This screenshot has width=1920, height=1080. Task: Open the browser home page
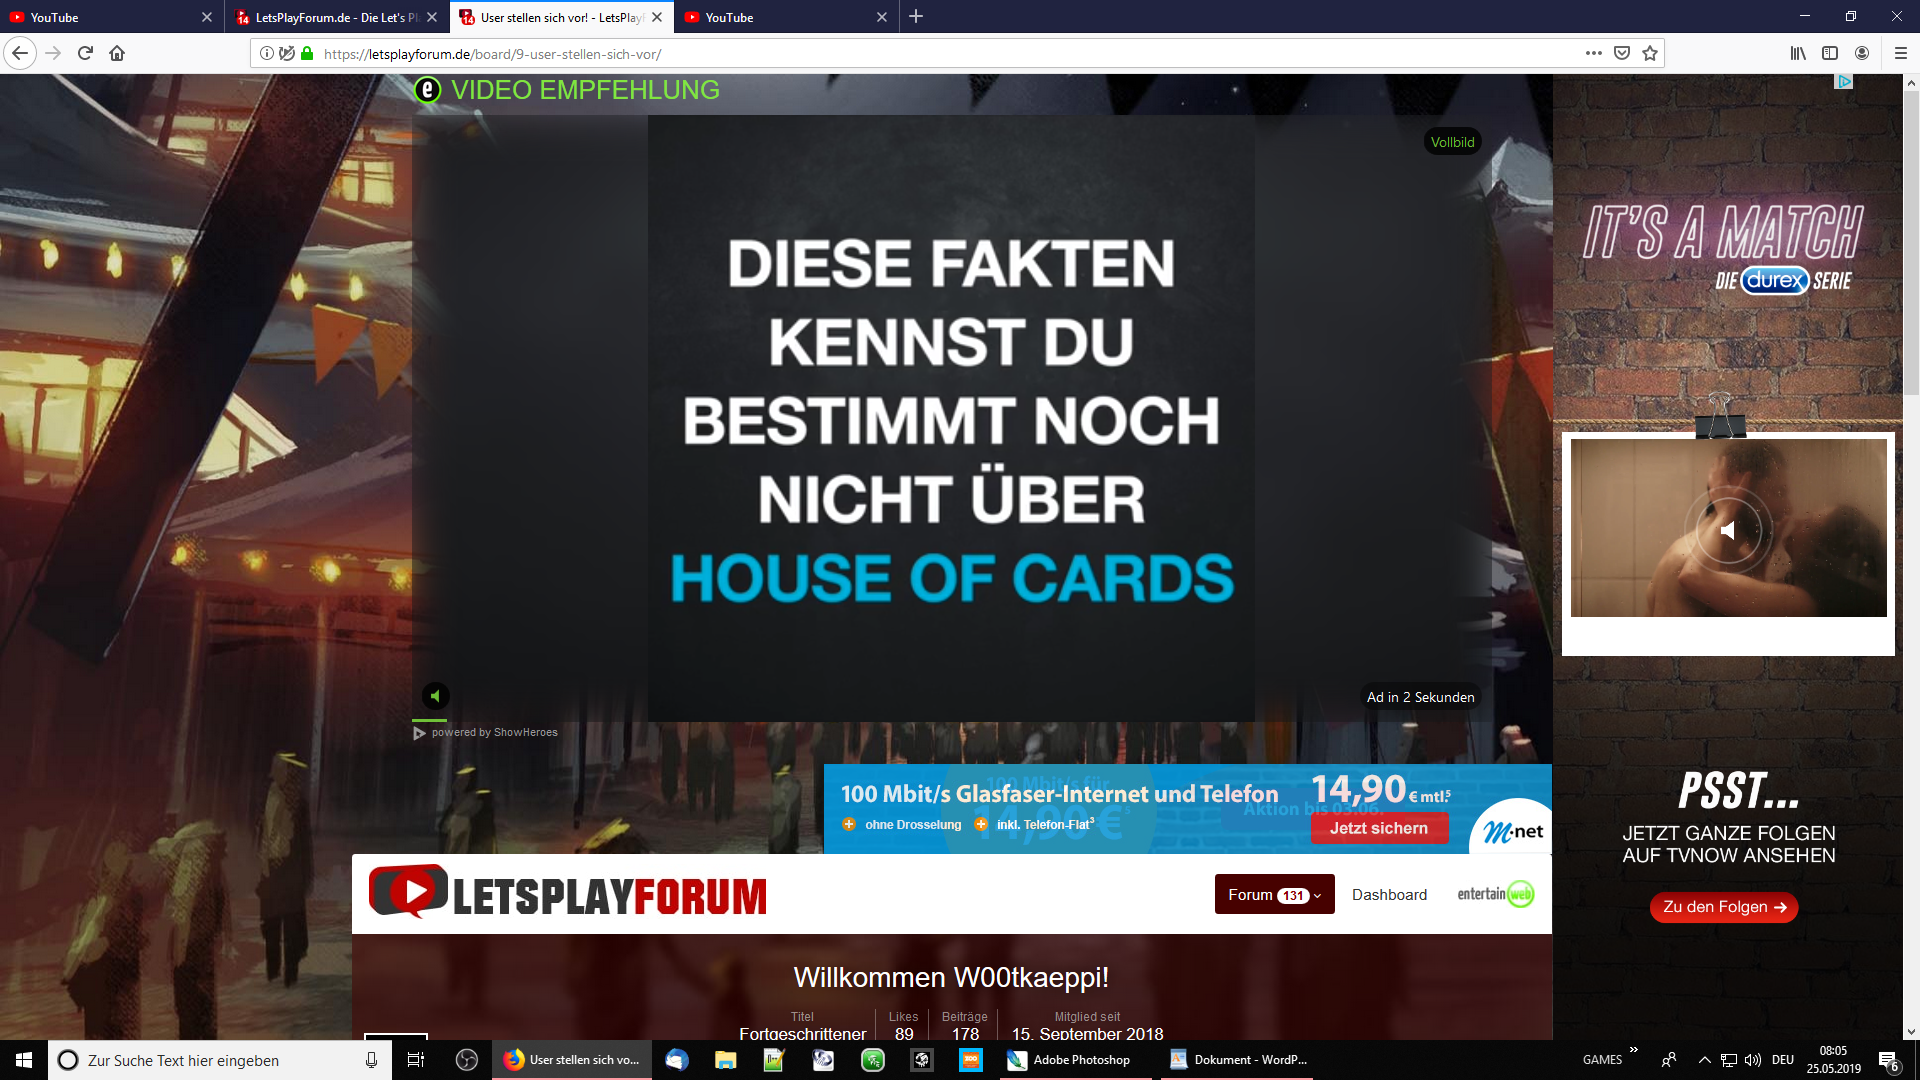(x=117, y=53)
